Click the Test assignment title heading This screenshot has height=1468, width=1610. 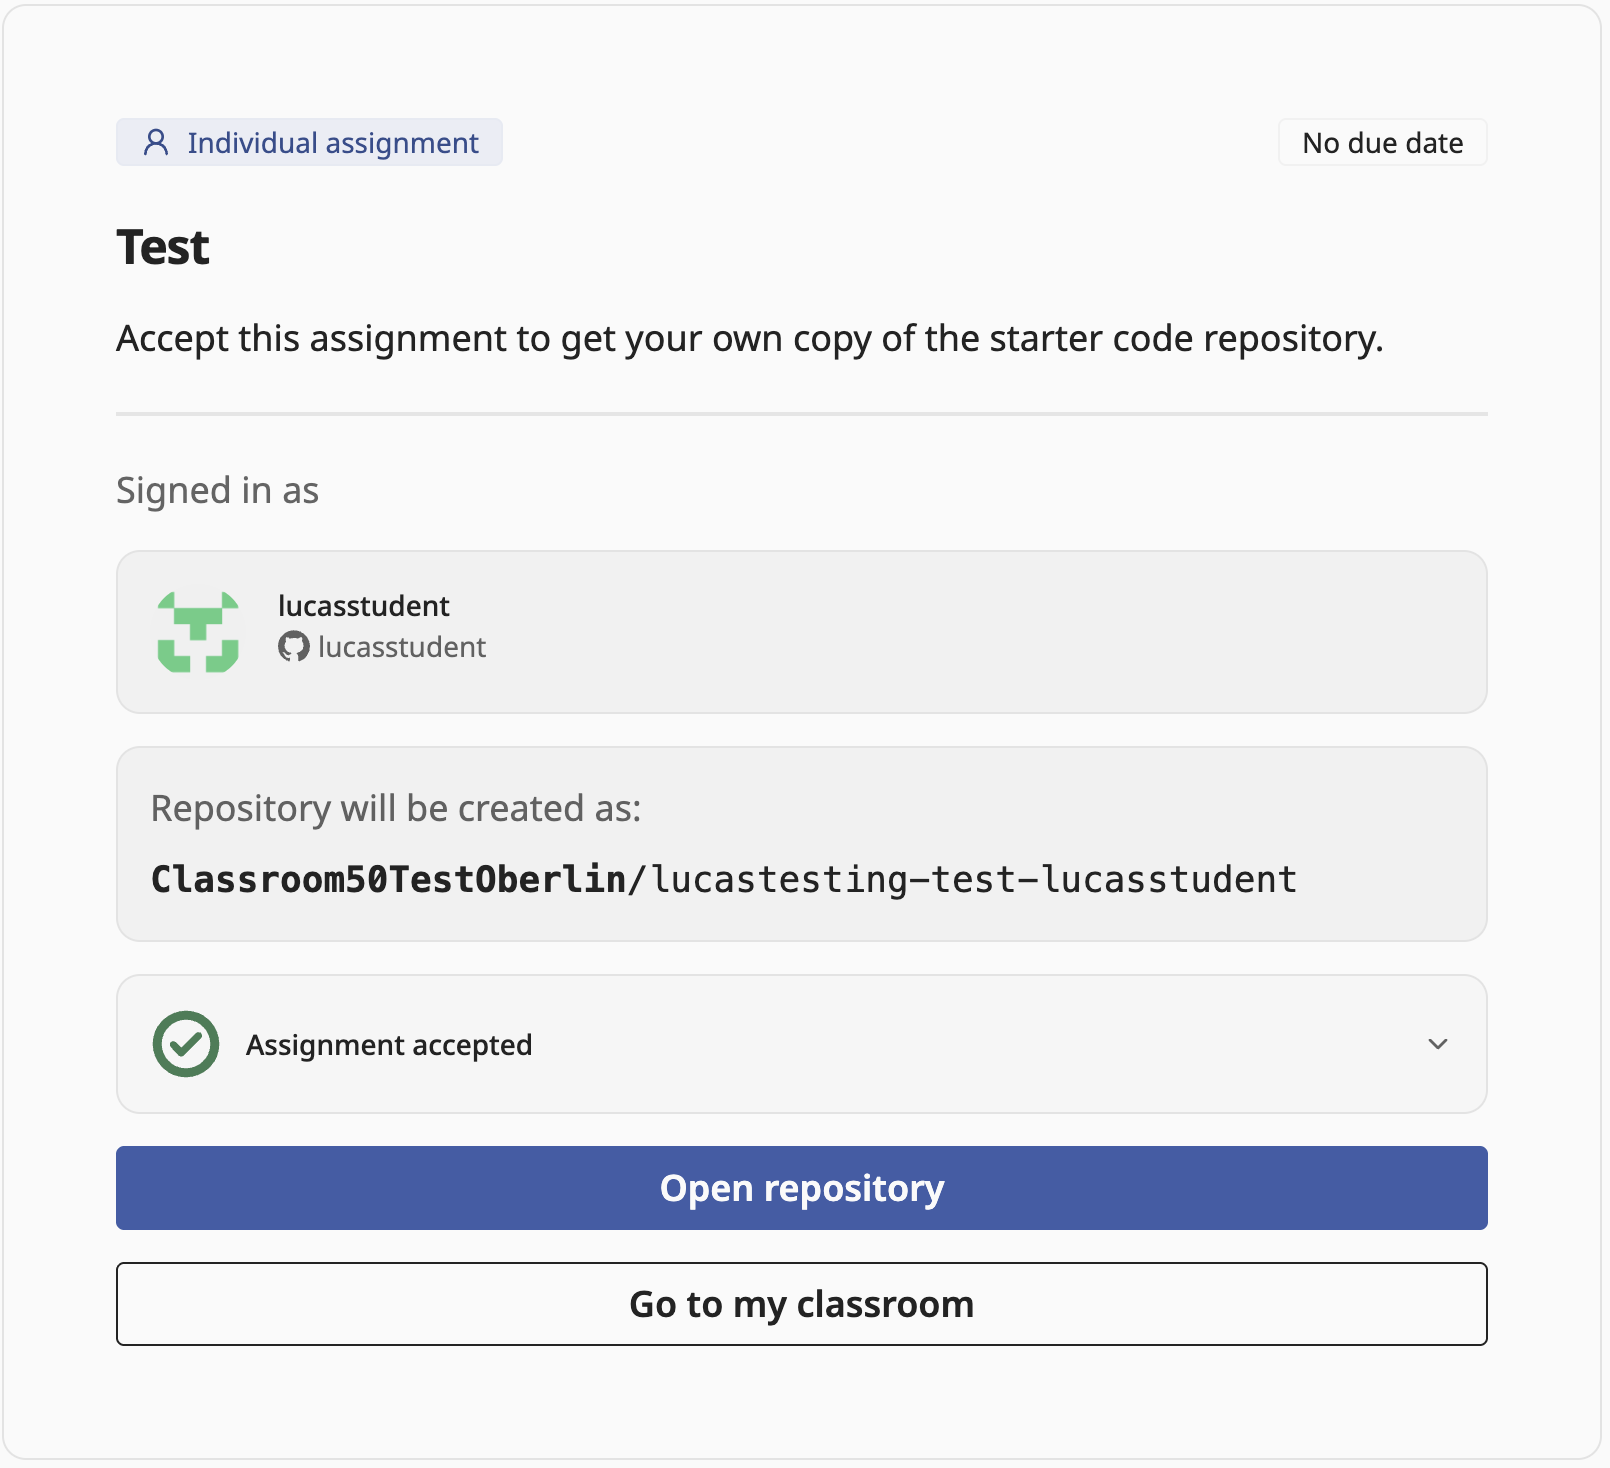pyautogui.click(x=163, y=247)
